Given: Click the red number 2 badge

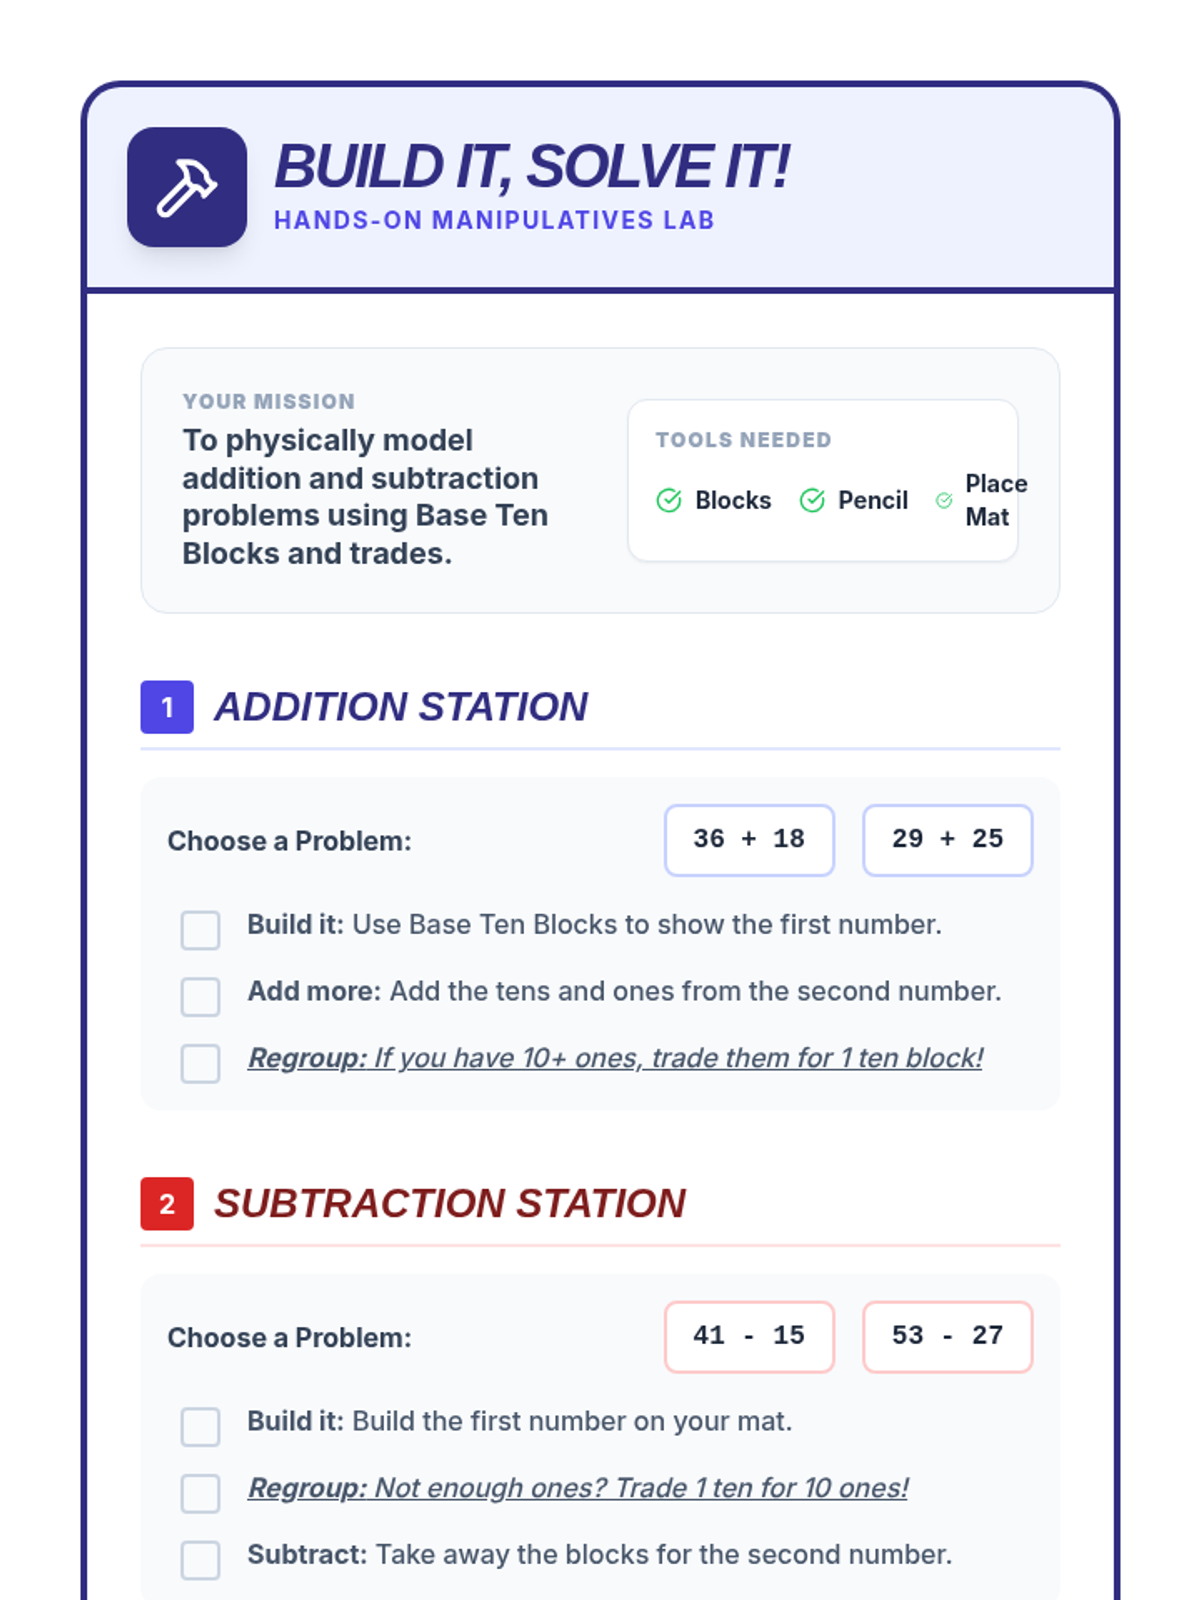Looking at the screenshot, I should click(x=167, y=1203).
